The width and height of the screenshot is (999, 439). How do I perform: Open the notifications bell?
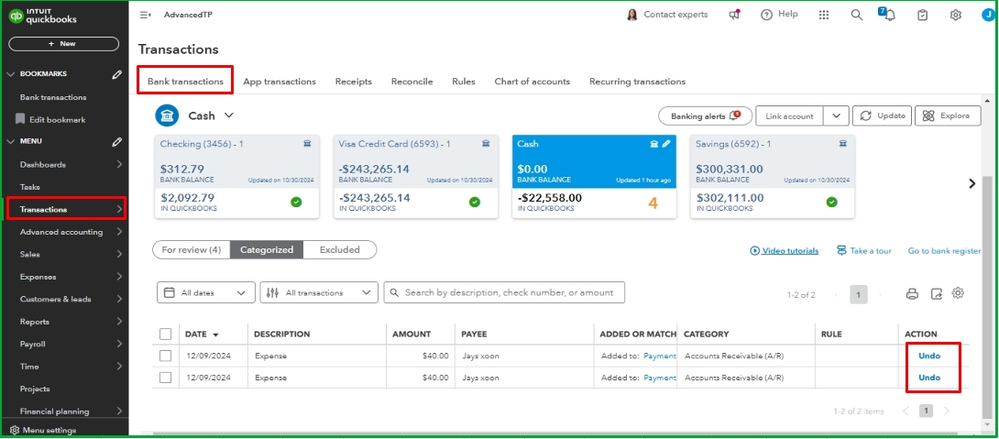click(889, 15)
